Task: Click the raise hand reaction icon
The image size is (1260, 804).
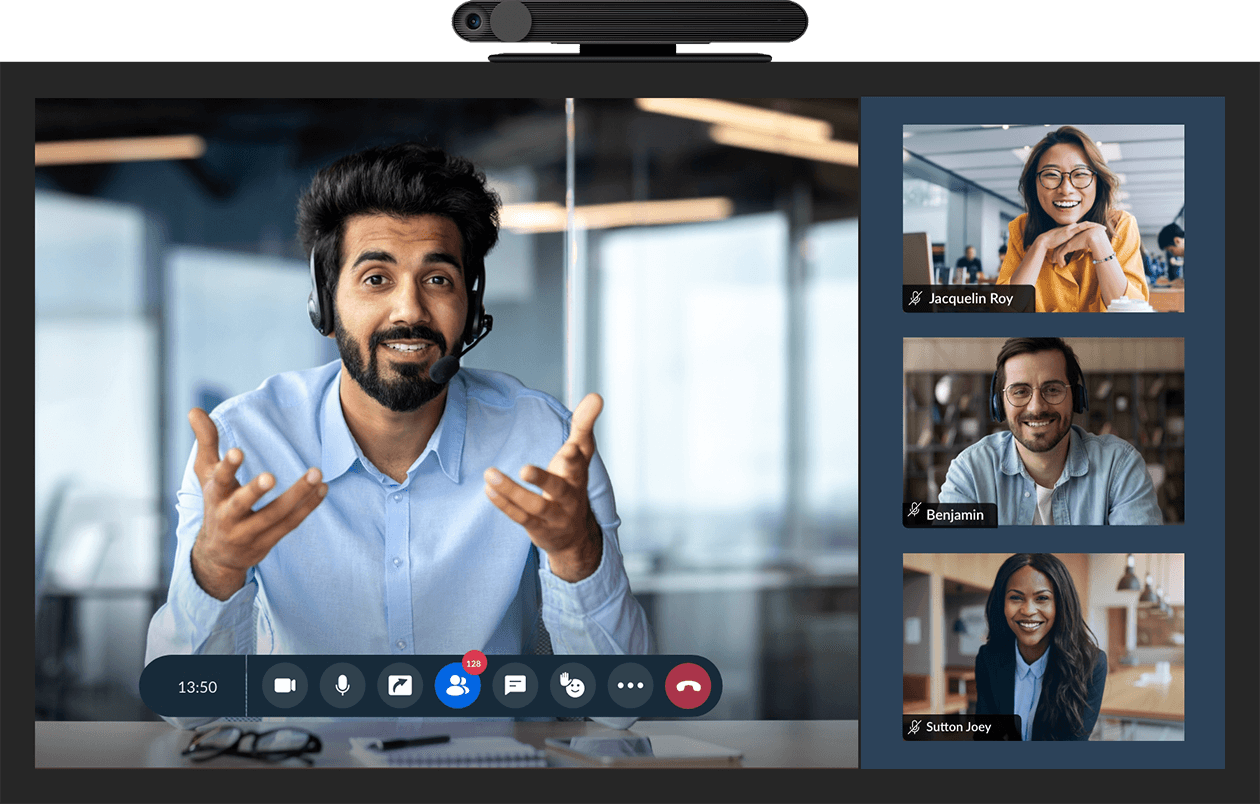Action: tap(572, 686)
